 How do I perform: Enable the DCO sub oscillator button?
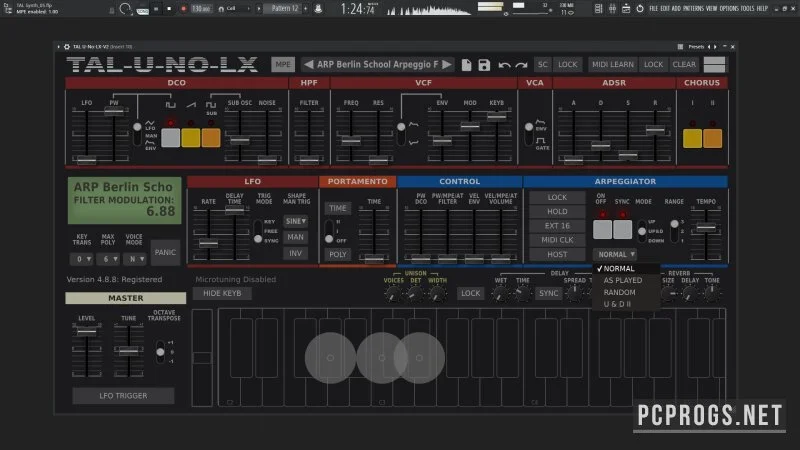(211, 138)
